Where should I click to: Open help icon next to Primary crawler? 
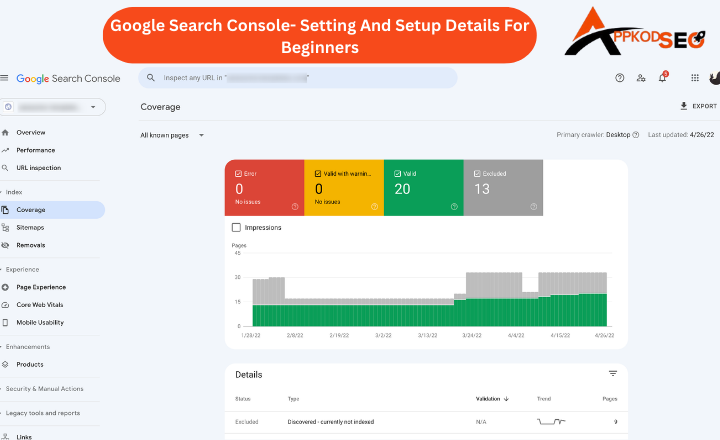tap(636, 135)
